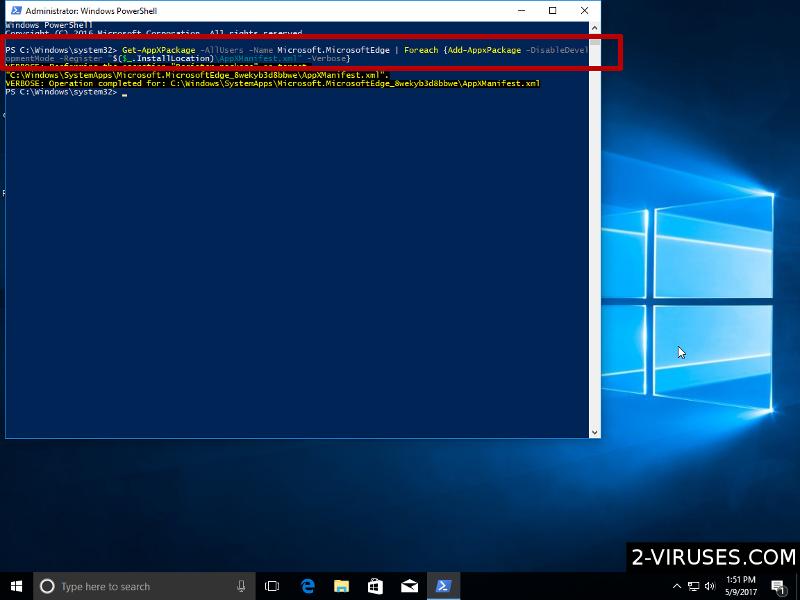Open the Windows Store taskbar icon
Screen dimensions: 800x600
(x=376, y=586)
